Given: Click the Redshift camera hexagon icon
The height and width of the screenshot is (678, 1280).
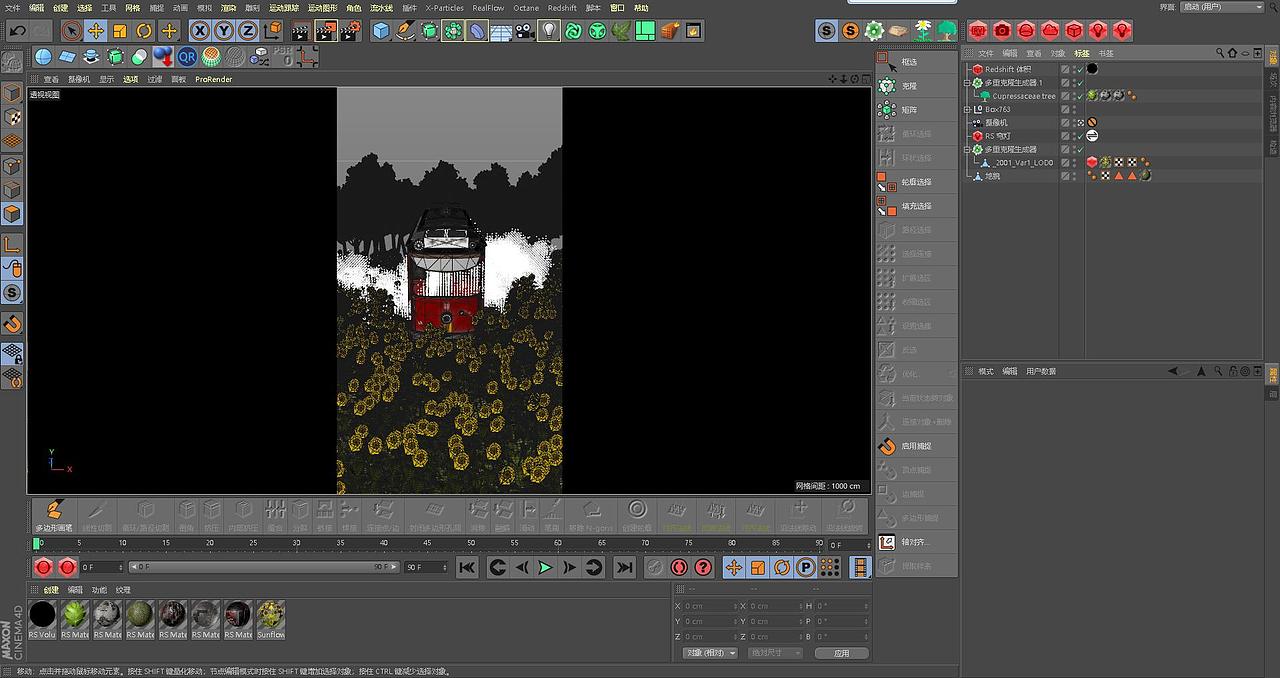Looking at the screenshot, I should pyautogui.click(x=1002, y=31).
